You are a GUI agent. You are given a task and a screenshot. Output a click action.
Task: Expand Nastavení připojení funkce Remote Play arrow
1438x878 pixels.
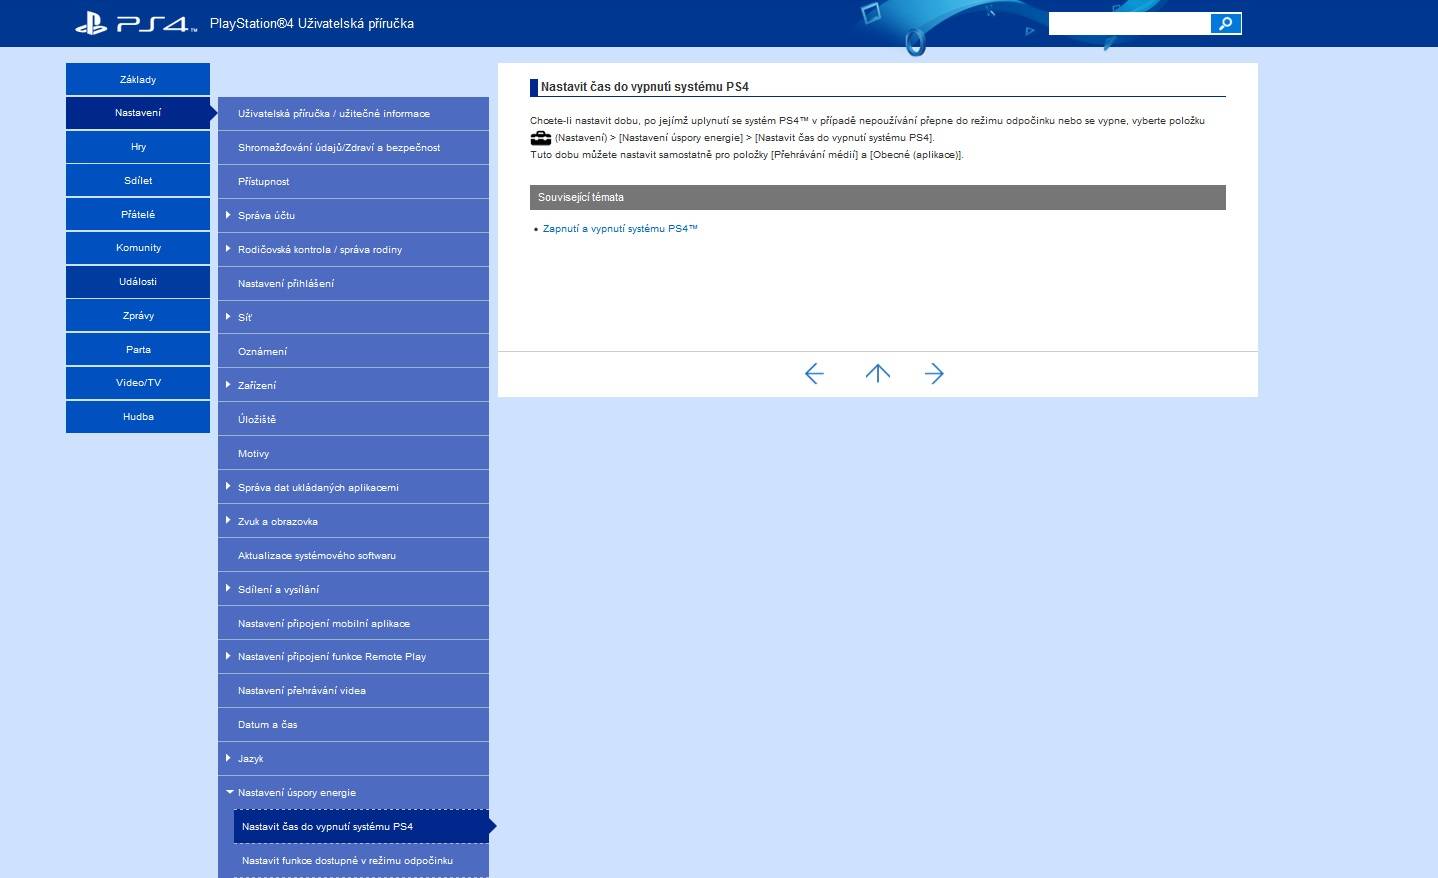[x=228, y=656]
